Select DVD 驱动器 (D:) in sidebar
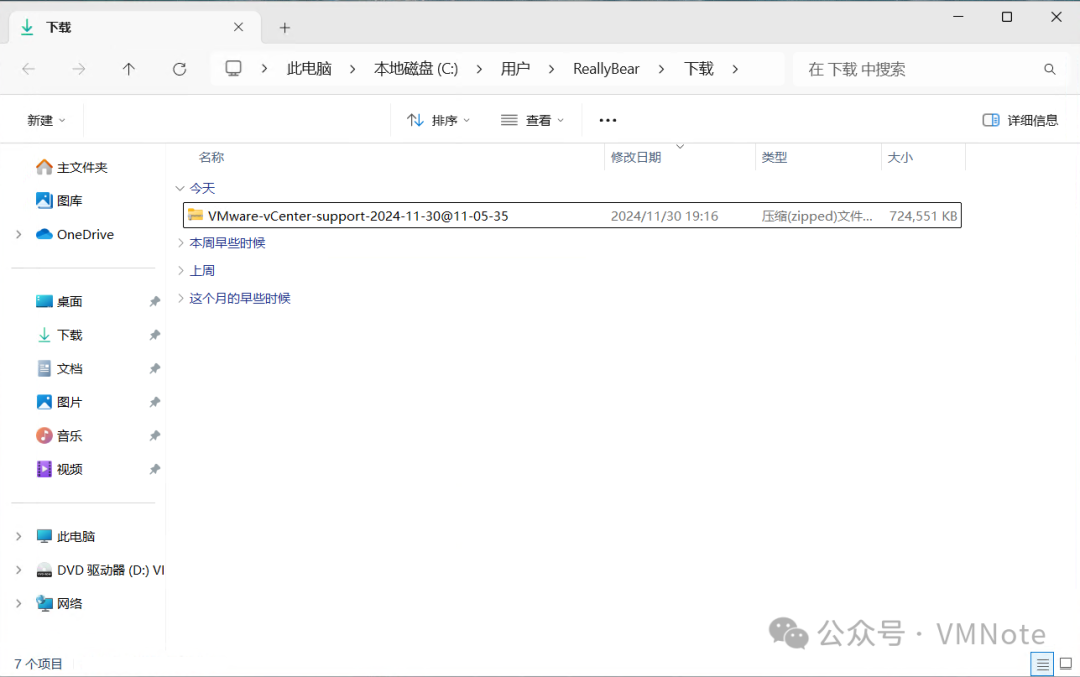Image resolution: width=1080 pixels, height=677 pixels. click(100, 570)
